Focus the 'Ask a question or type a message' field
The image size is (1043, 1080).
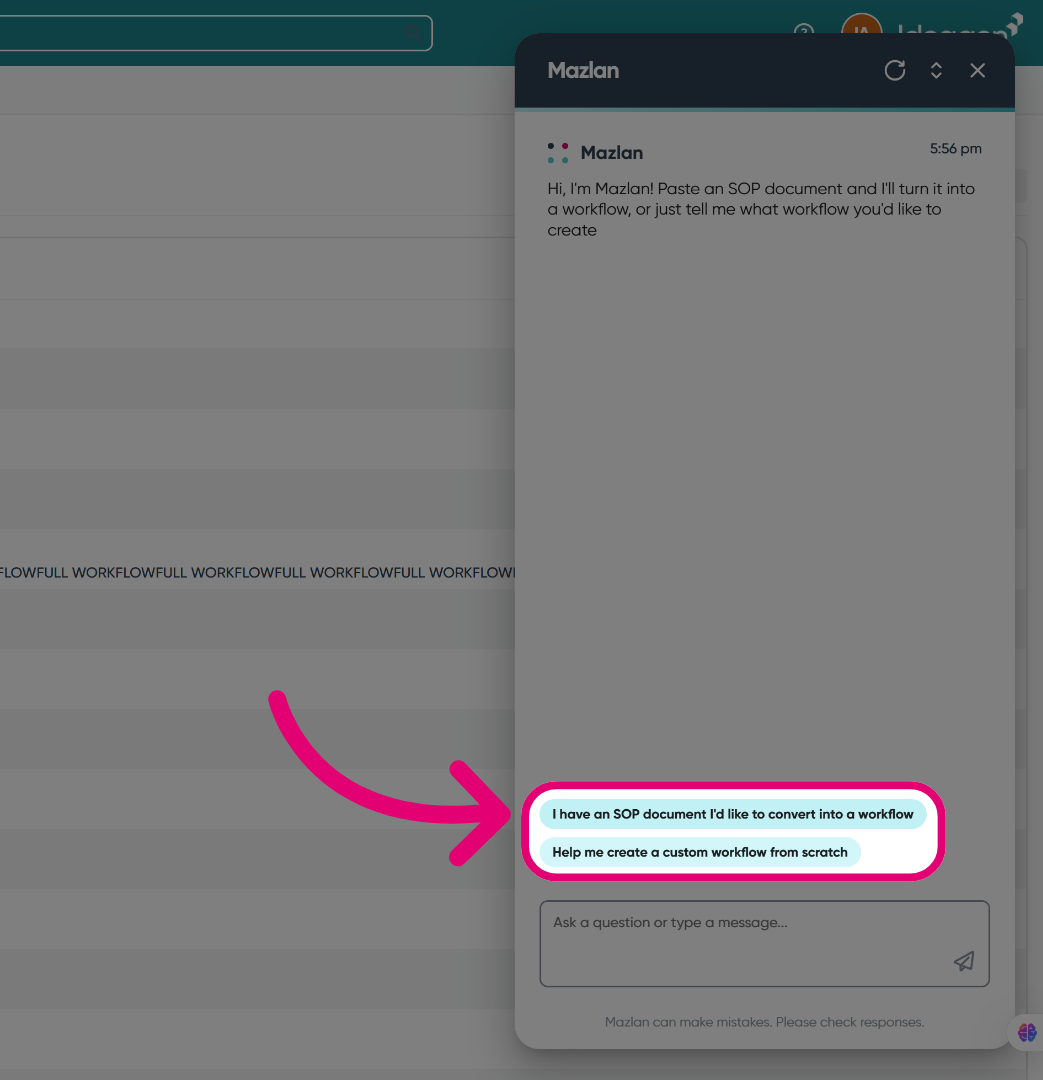point(764,943)
